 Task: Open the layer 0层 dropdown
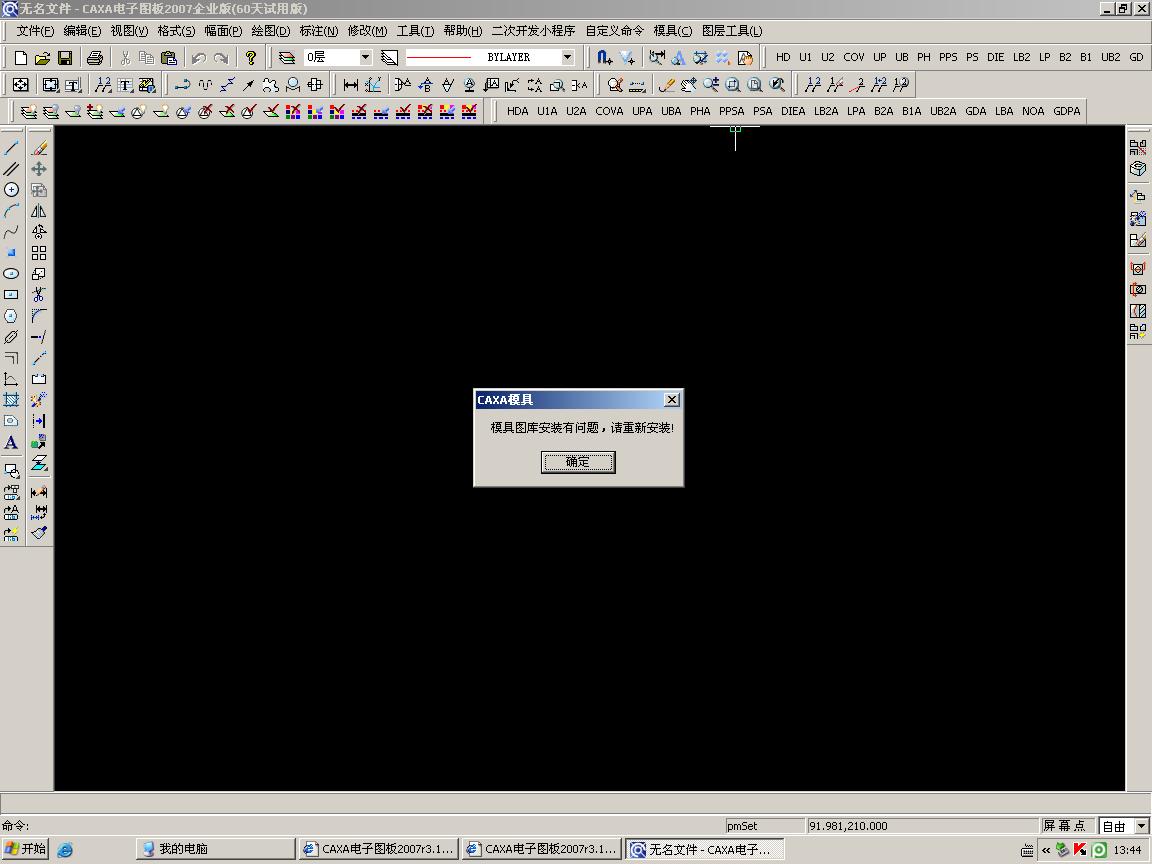(x=365, y=57)
